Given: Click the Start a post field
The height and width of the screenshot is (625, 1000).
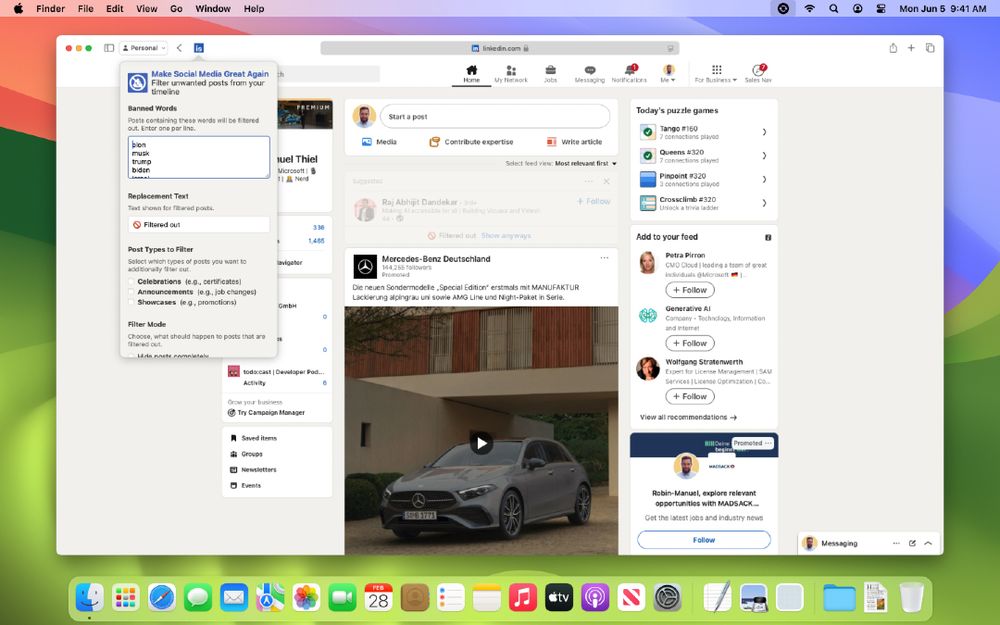Looking at the screenshot, I should coord(495,117).
